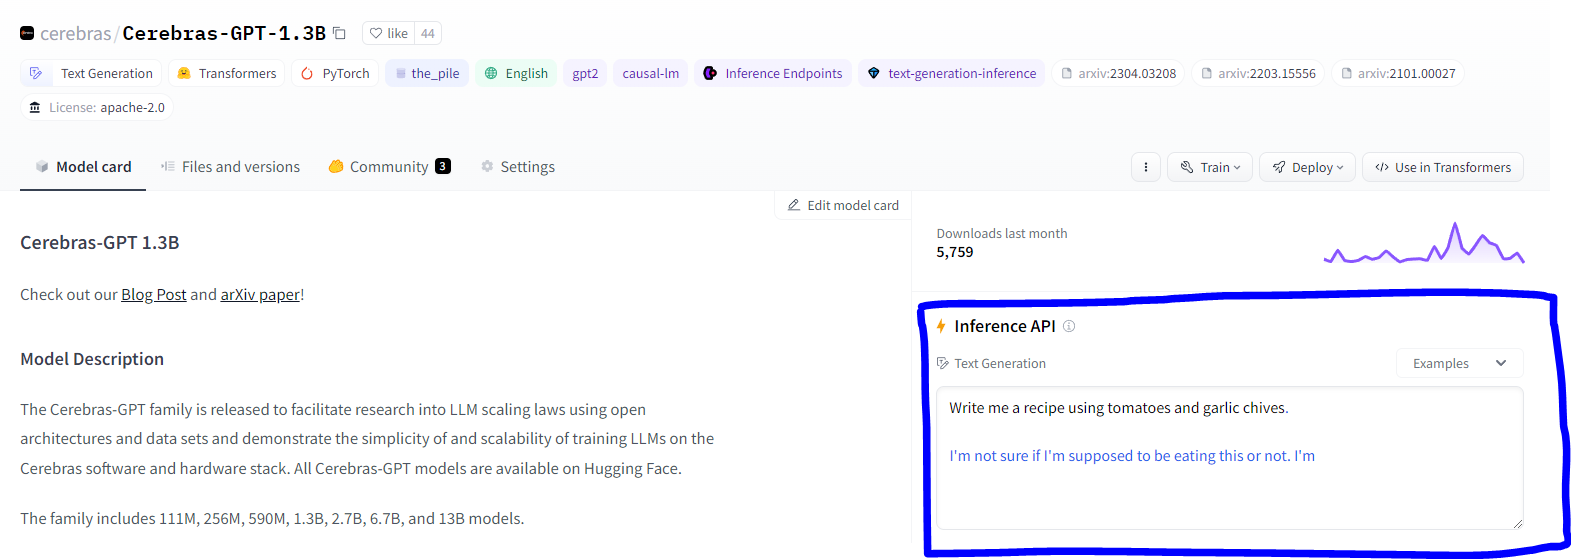1571x559 pixels.
Task: Open the Blog Post link
Action: [x=154, y=294]
